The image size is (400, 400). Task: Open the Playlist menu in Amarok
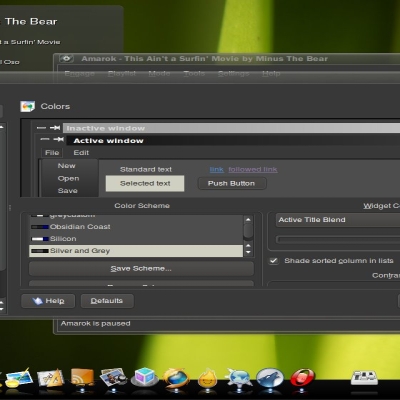point(122,74)
